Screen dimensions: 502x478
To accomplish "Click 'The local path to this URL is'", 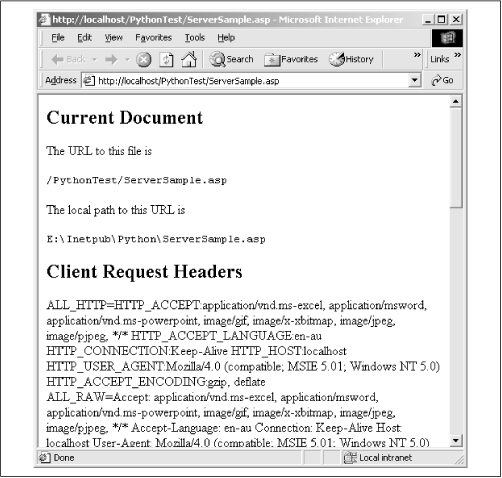I will (x=116, y=210).
